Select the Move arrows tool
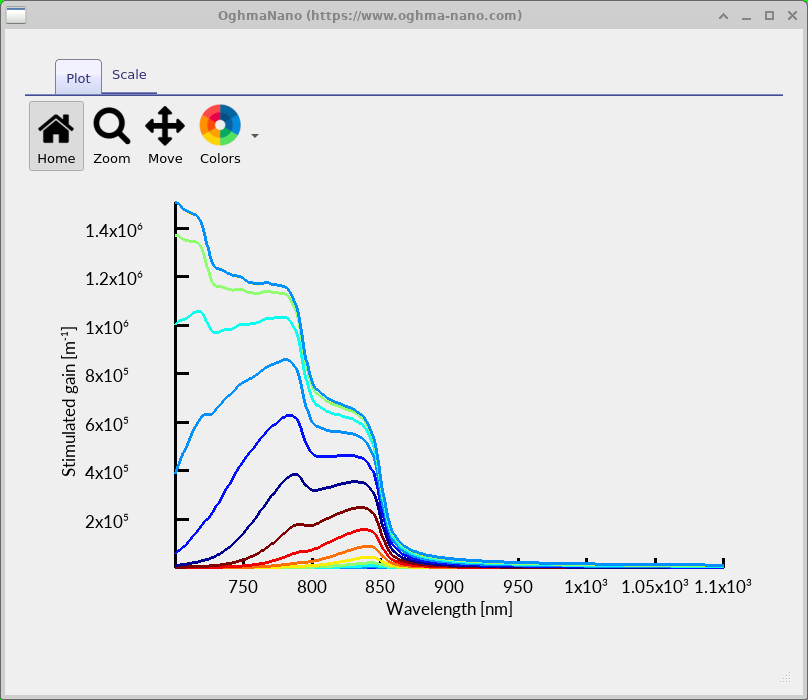 [165, 136]
